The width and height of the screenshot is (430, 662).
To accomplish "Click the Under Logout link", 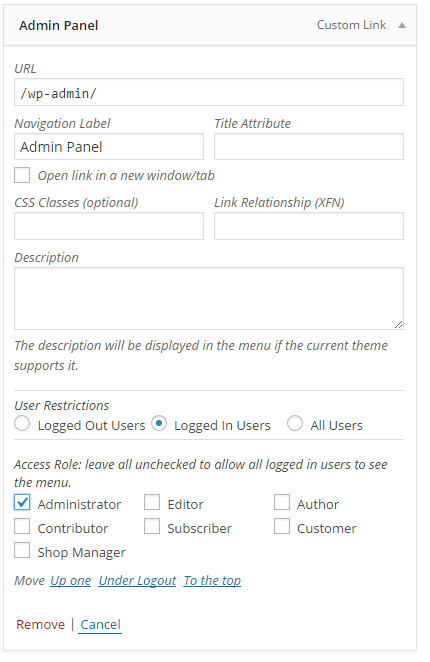I will coord(137,581).
